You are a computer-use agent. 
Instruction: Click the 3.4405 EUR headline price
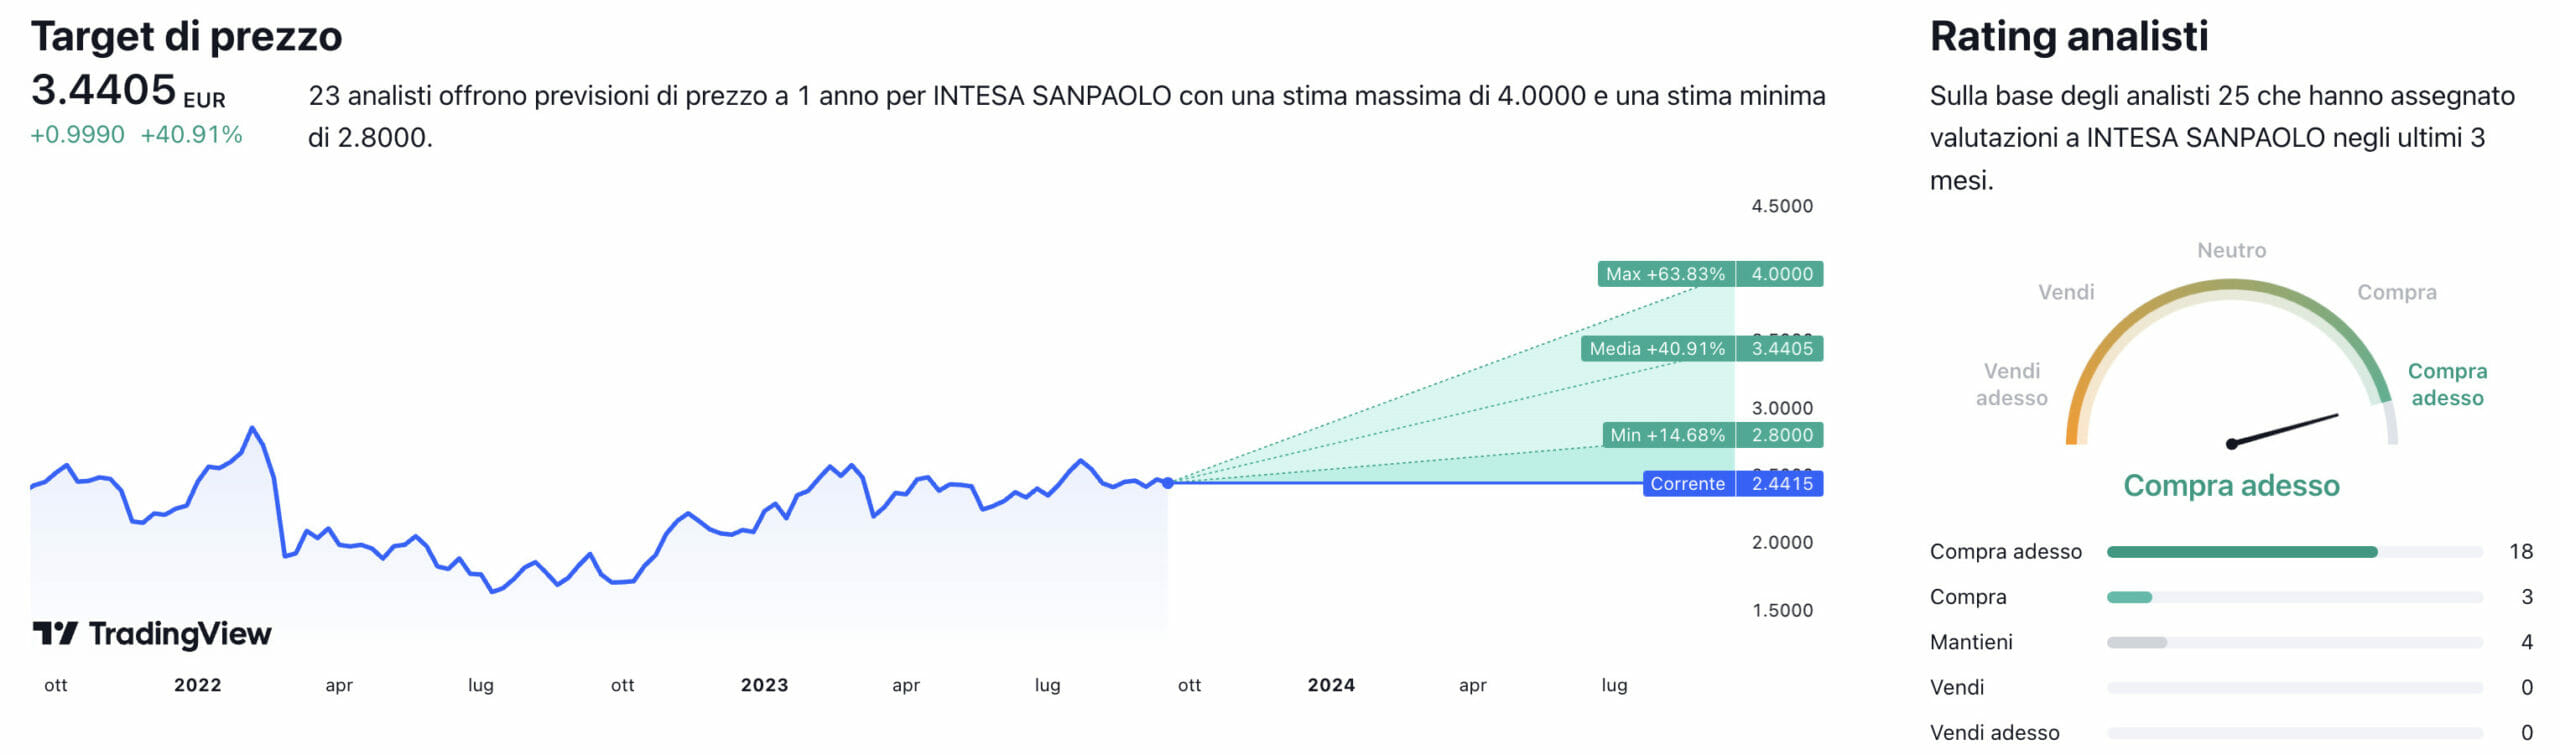pyautogui.click(x=128, y=91)
